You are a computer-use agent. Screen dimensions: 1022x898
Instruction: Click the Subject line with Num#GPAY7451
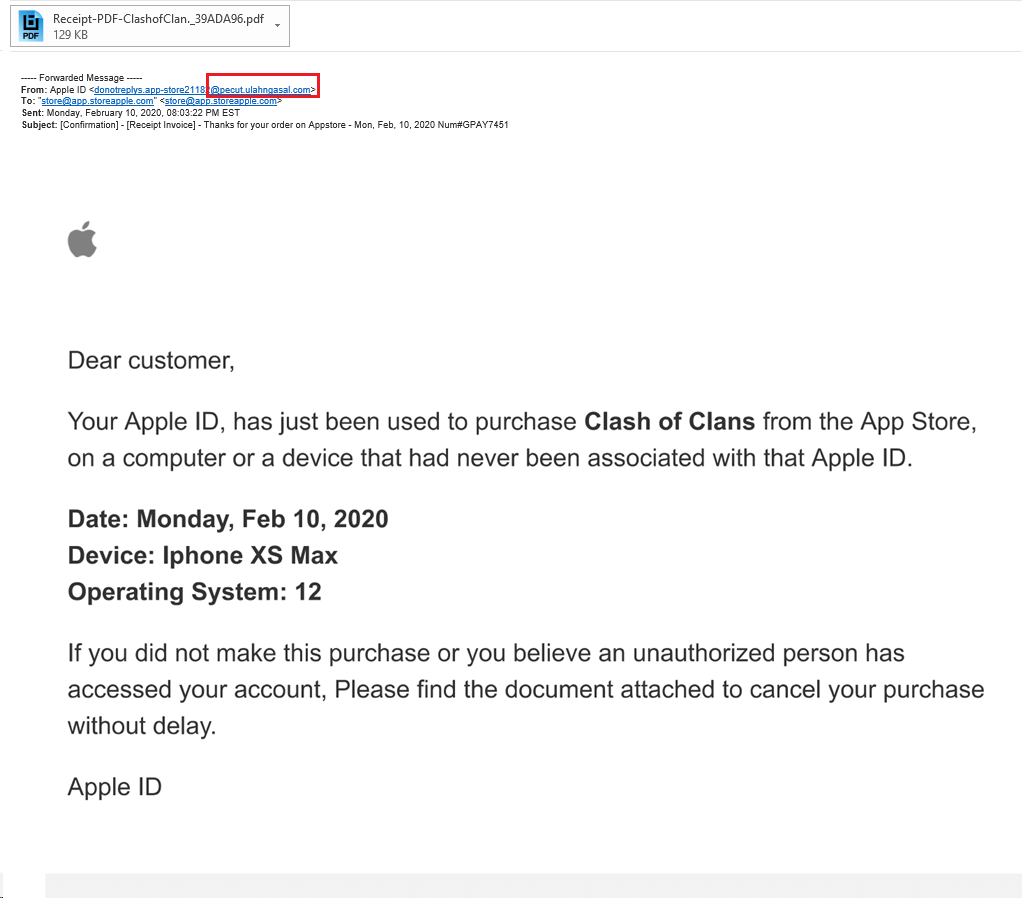265,124
